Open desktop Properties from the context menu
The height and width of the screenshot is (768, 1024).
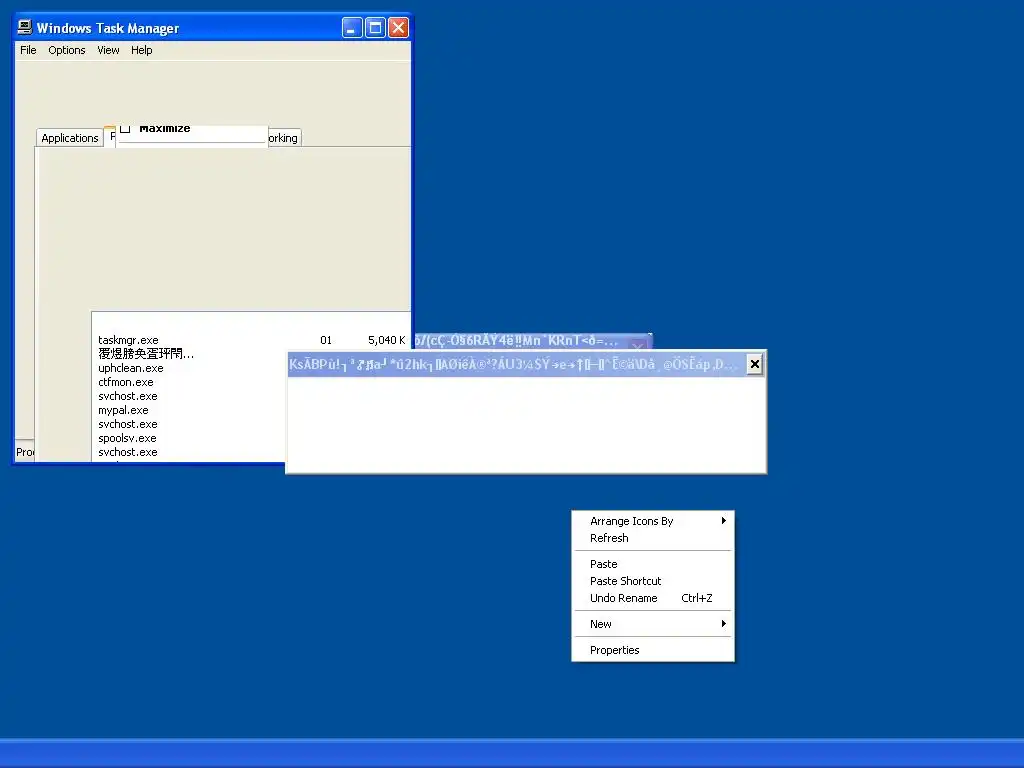653,650
